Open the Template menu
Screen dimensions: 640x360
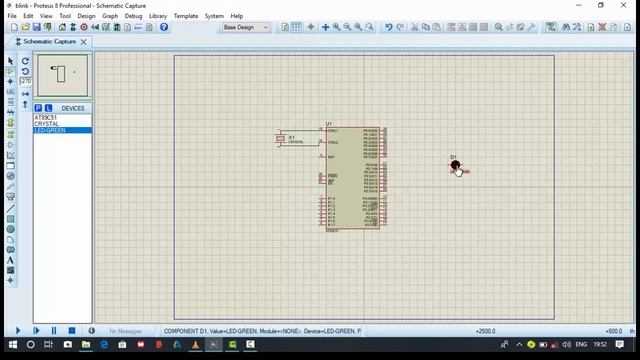point(186,16)
